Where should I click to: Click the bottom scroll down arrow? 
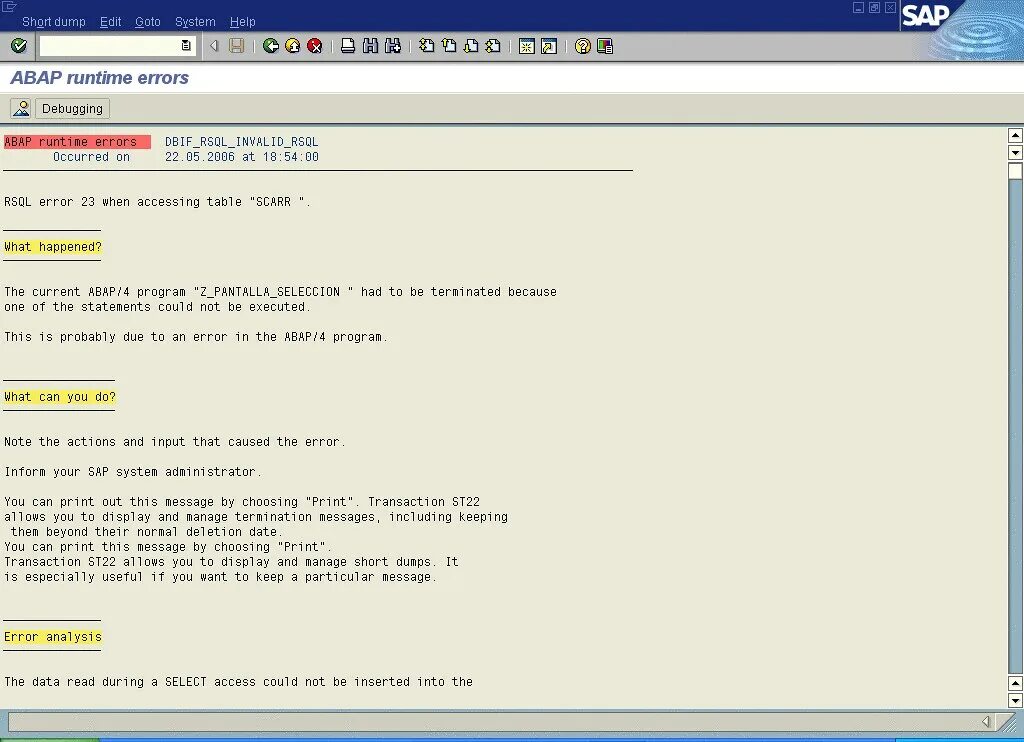pos(1015,701)
